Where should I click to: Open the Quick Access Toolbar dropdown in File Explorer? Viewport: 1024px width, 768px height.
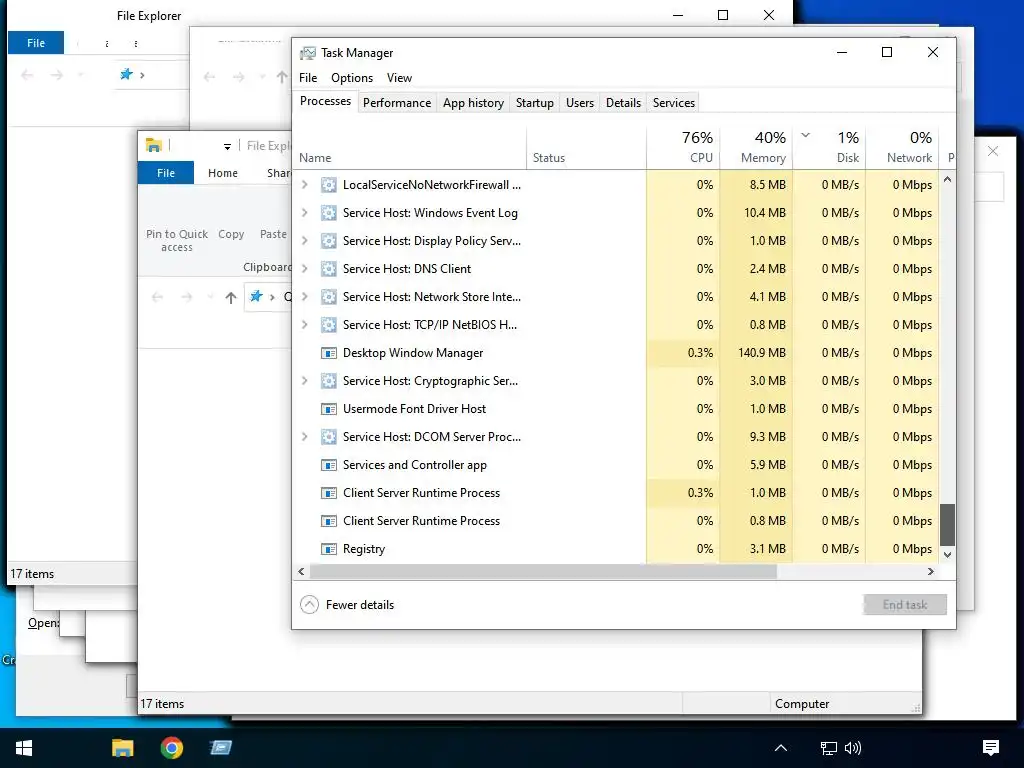pos(227,146)
